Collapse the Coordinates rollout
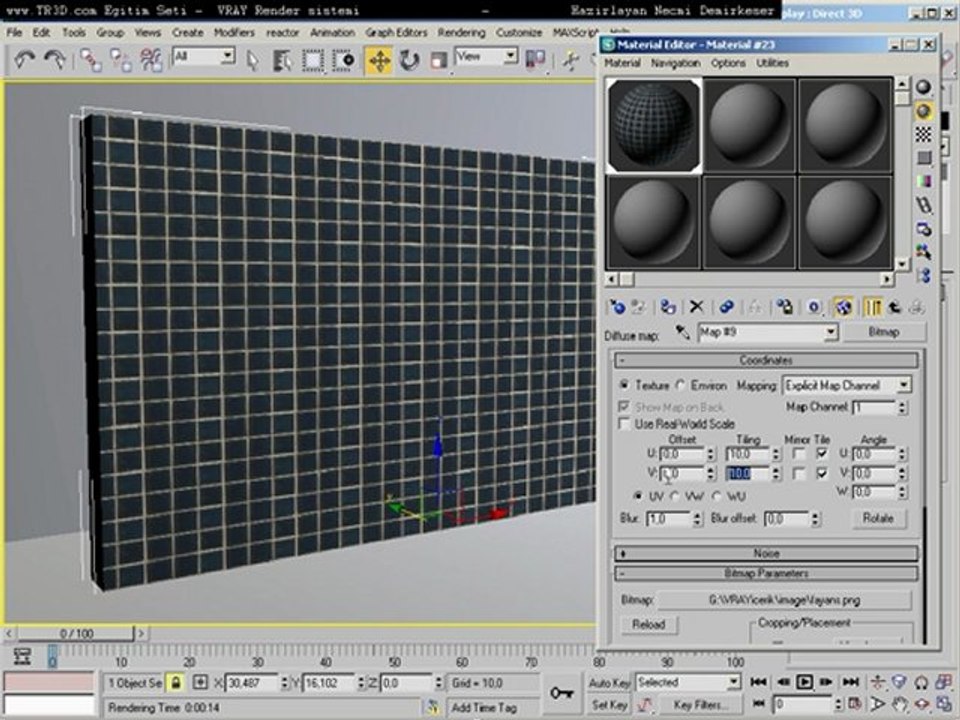 (x=766, y=360)
